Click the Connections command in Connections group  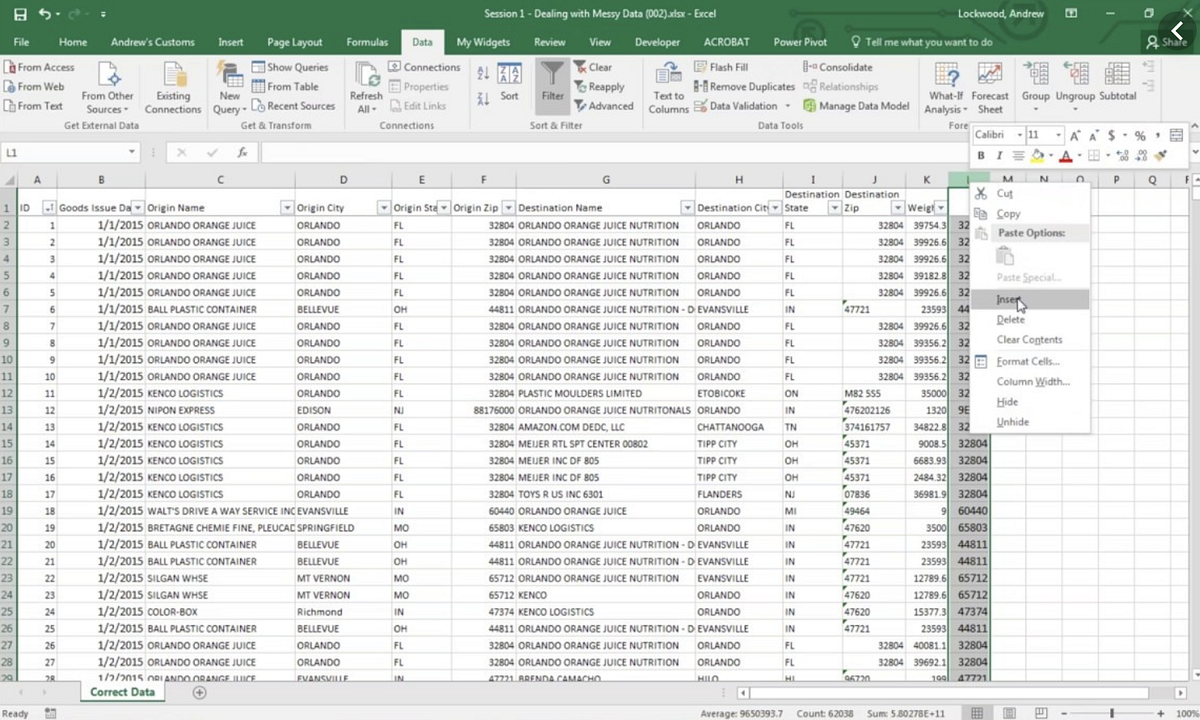point(424,67)
